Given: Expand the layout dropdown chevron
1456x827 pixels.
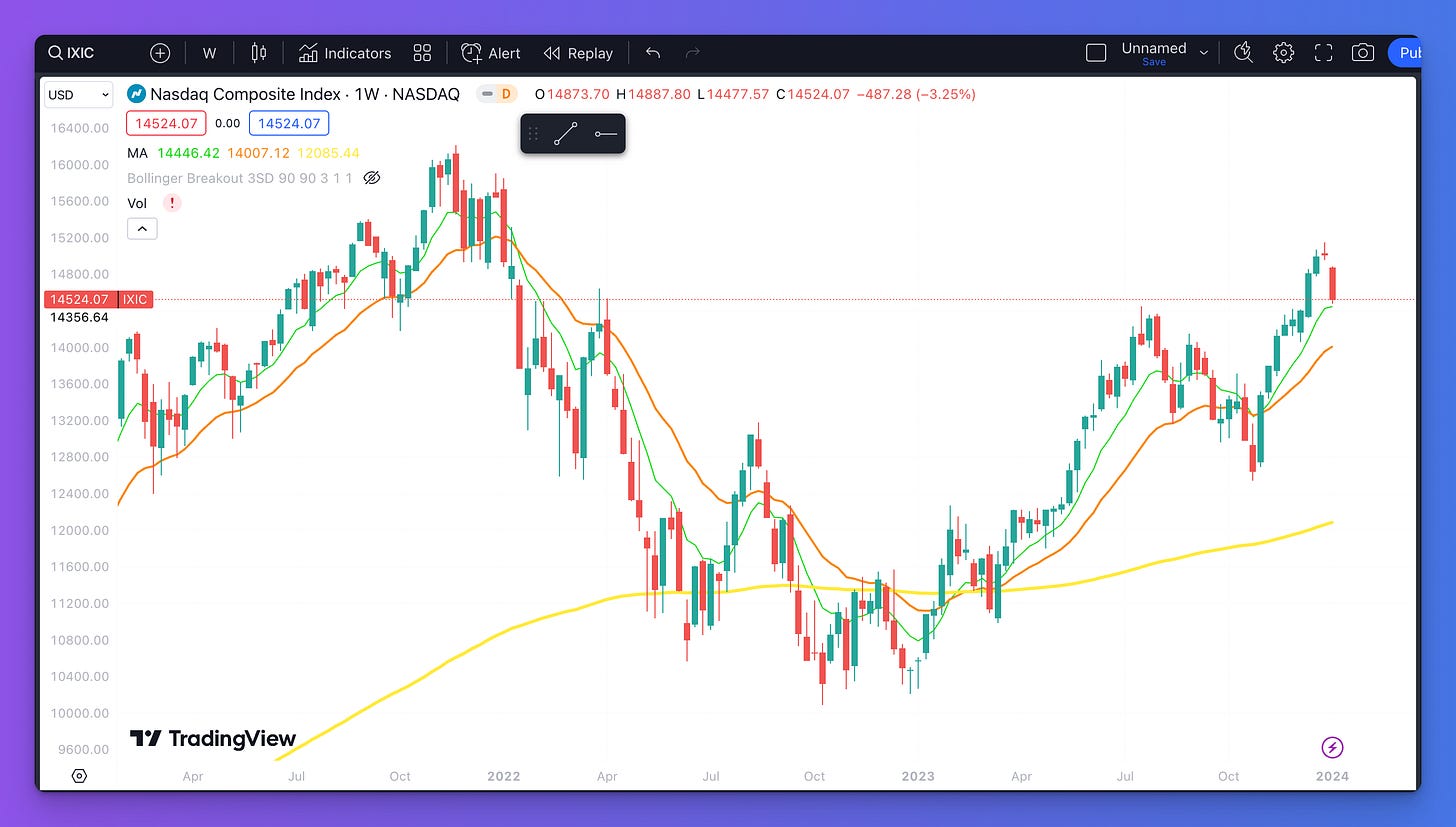Looking at the screenshot, I should 1204,53.
